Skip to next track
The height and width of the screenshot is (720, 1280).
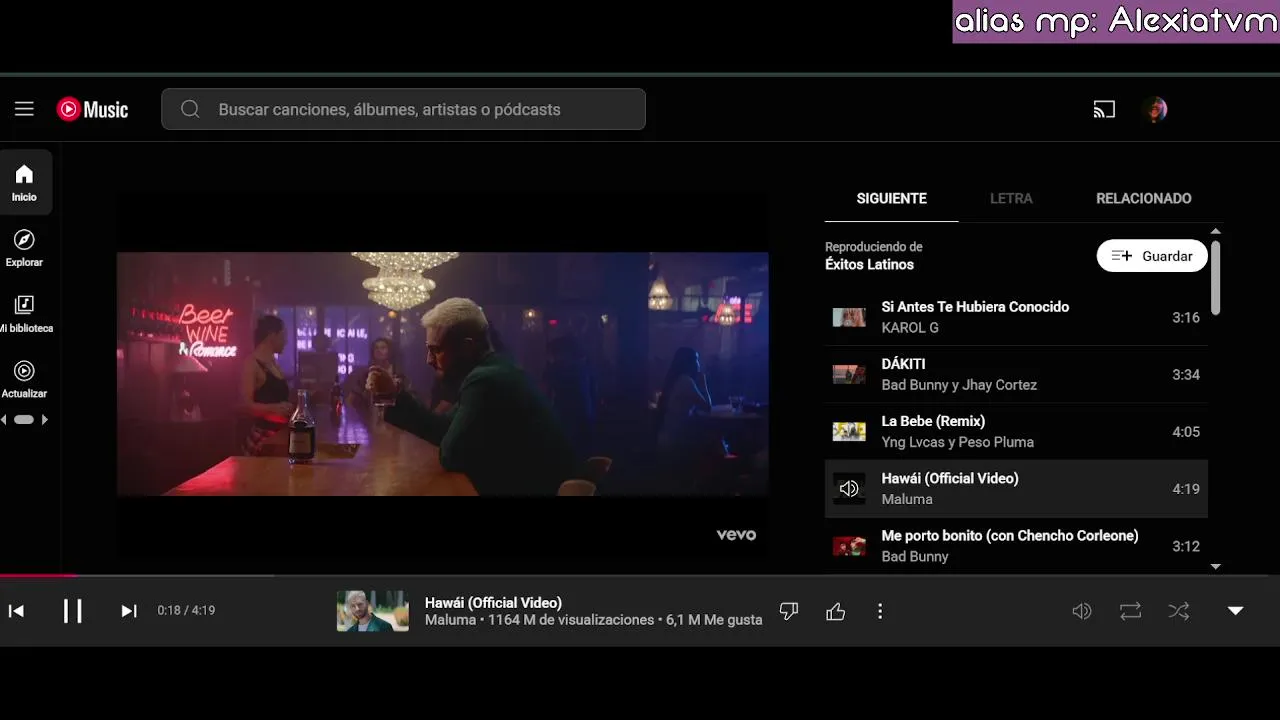(129, 611)
